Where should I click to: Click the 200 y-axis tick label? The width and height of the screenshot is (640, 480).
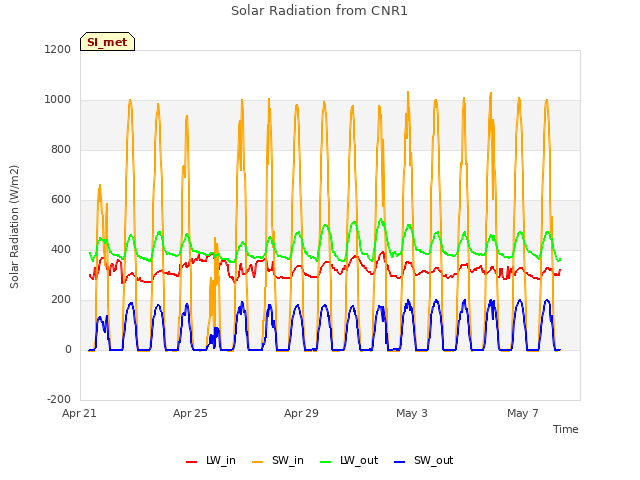coord(61,300)
